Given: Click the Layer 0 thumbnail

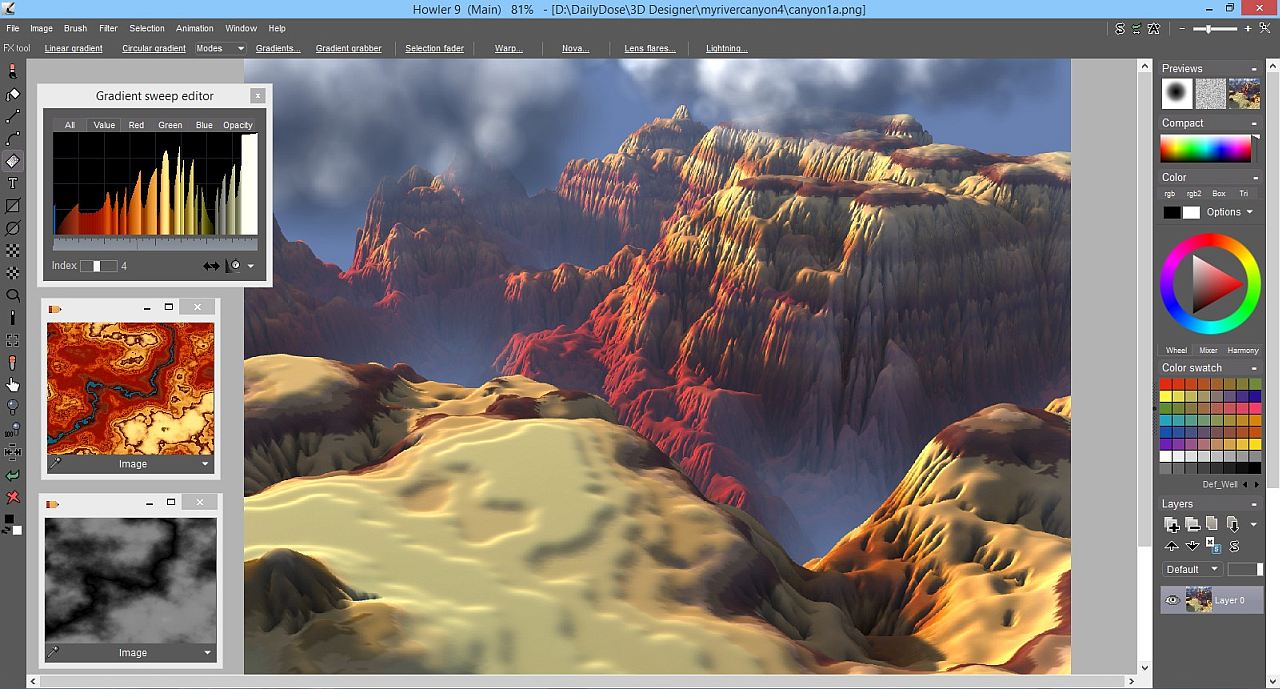Looking at the screenshot, I should [1200, 600].
